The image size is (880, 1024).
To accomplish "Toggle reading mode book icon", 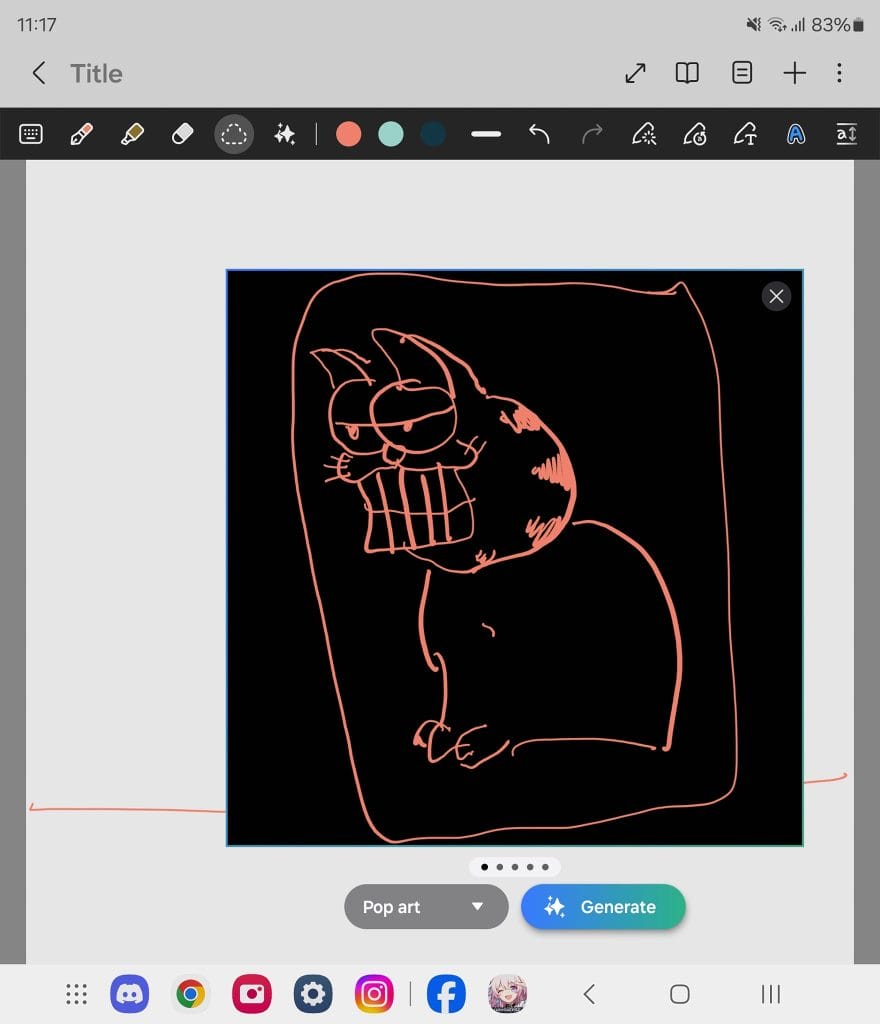I will [687, 73].
